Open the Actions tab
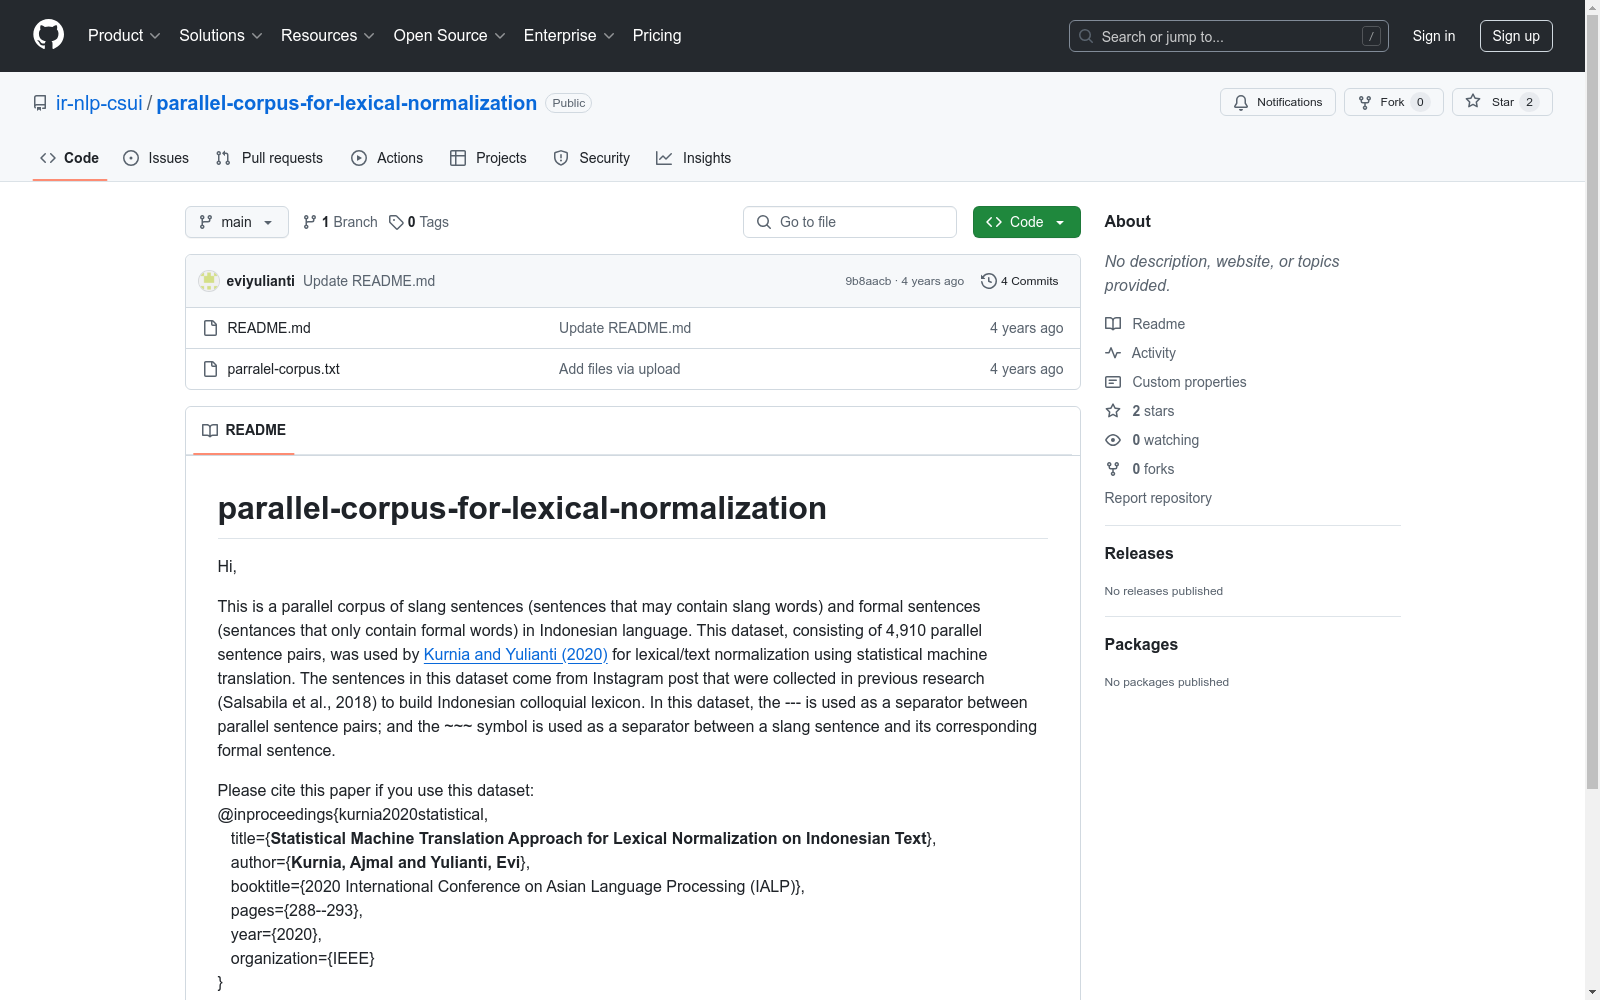Image resolution: width=1600 pixels, height=1000 pixels. [x=387, y=158]
